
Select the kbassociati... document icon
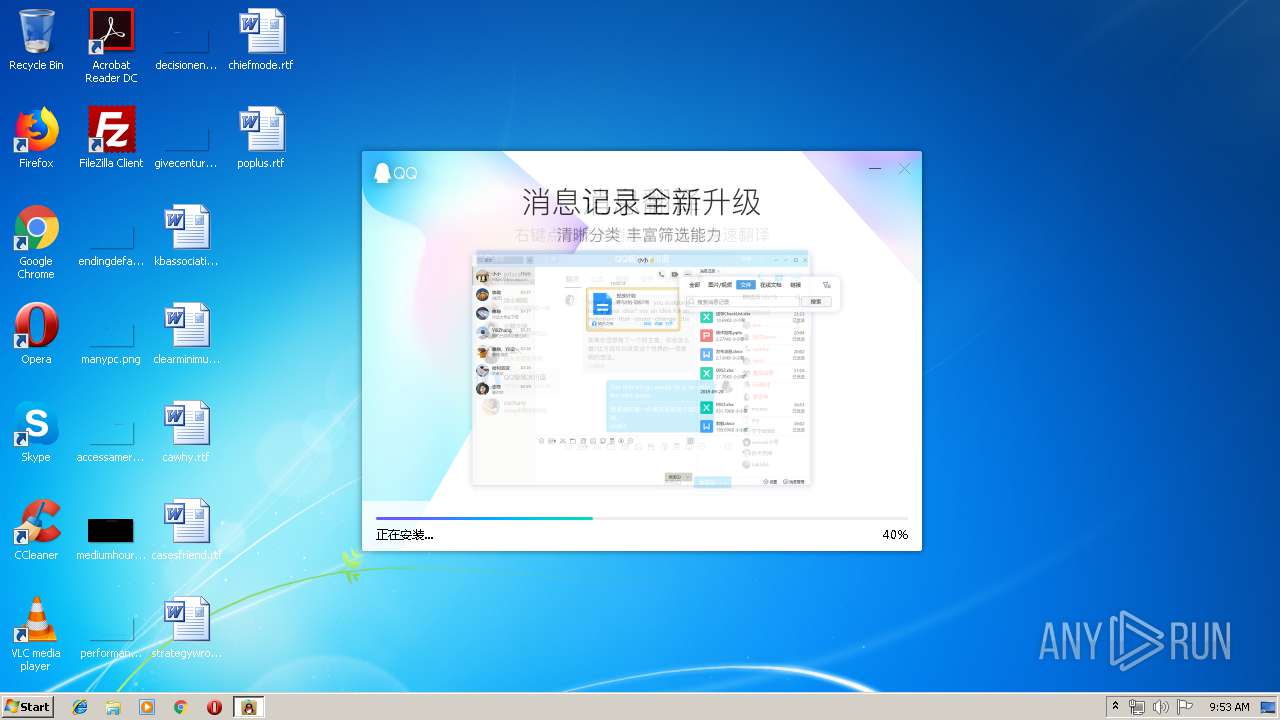[x=186, y=236]
